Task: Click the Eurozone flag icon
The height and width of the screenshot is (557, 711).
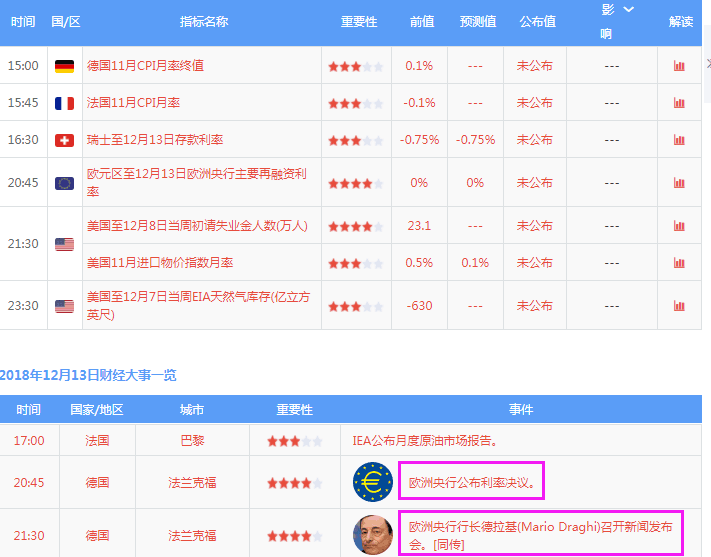Action: 64,183
